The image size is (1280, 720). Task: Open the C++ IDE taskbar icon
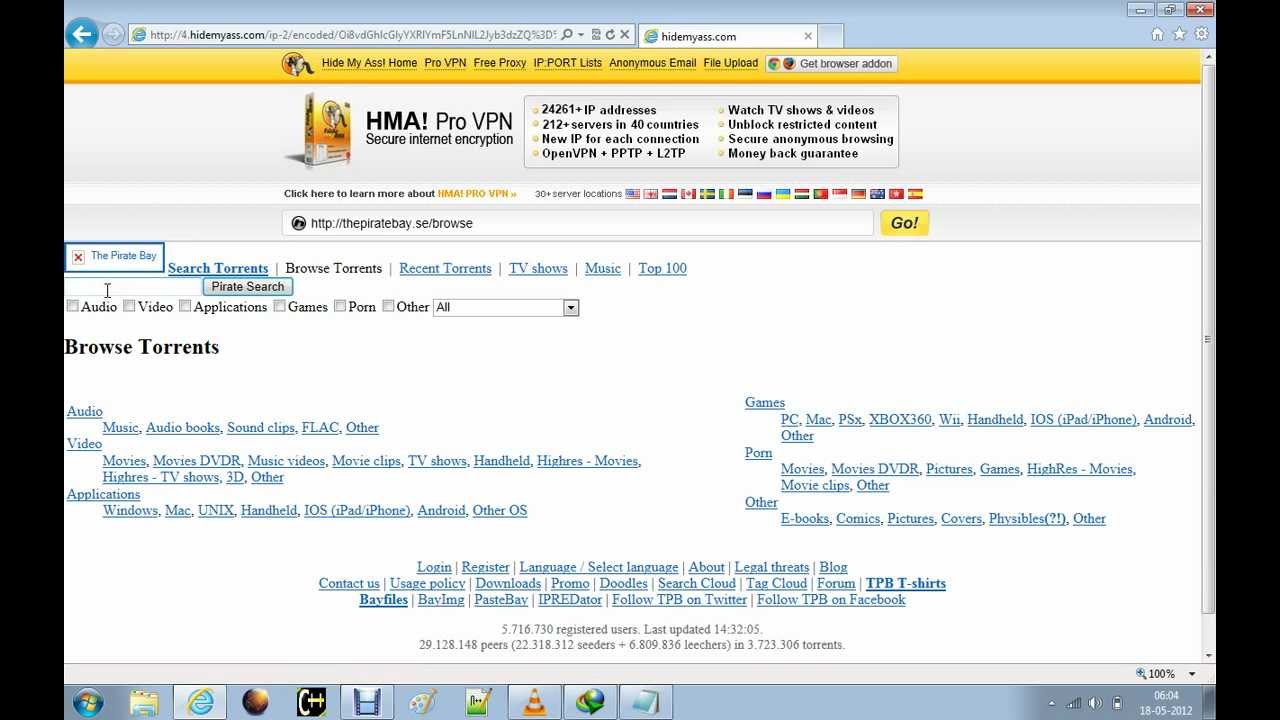pos(312,702)
